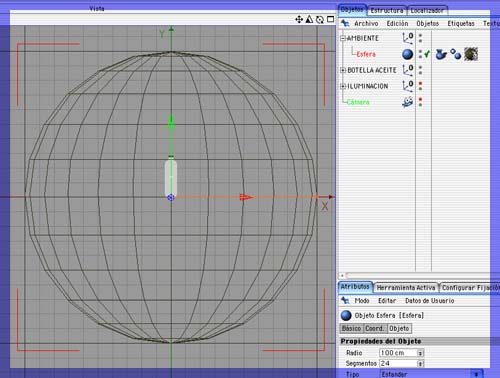Click the Coord. properties button
This screenshot has width=500, height=378.
375,328
